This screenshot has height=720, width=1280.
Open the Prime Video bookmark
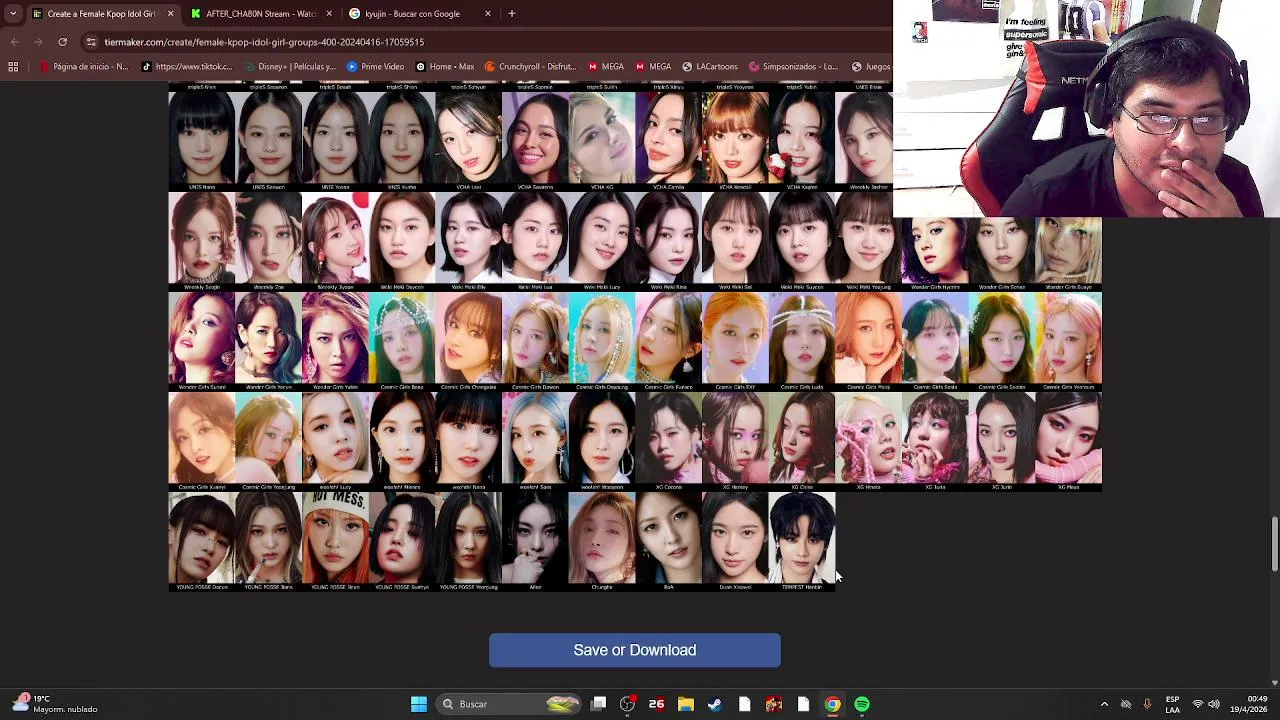click(375, 67)
